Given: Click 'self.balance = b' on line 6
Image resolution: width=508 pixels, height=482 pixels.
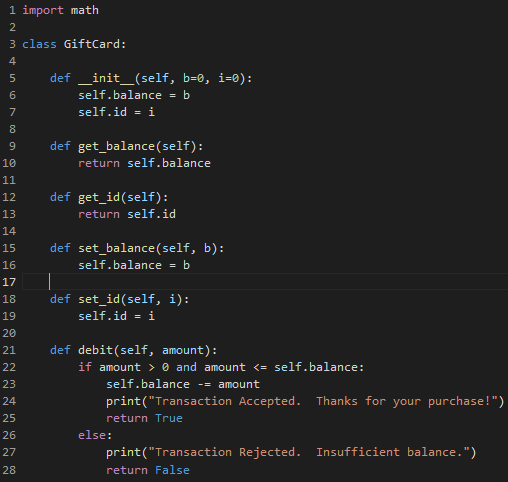Looking at the screenshot, I should coord(134,95).
